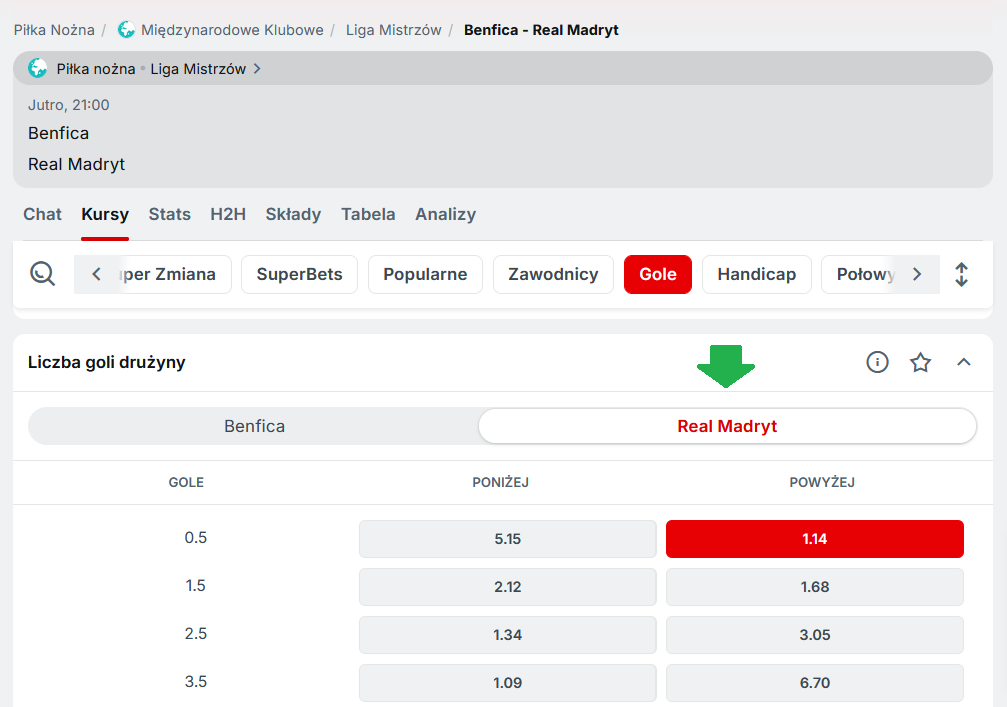Click the search magnifier icon
1007x707 pixels.
pyautogui.click(x=42, y=274)
